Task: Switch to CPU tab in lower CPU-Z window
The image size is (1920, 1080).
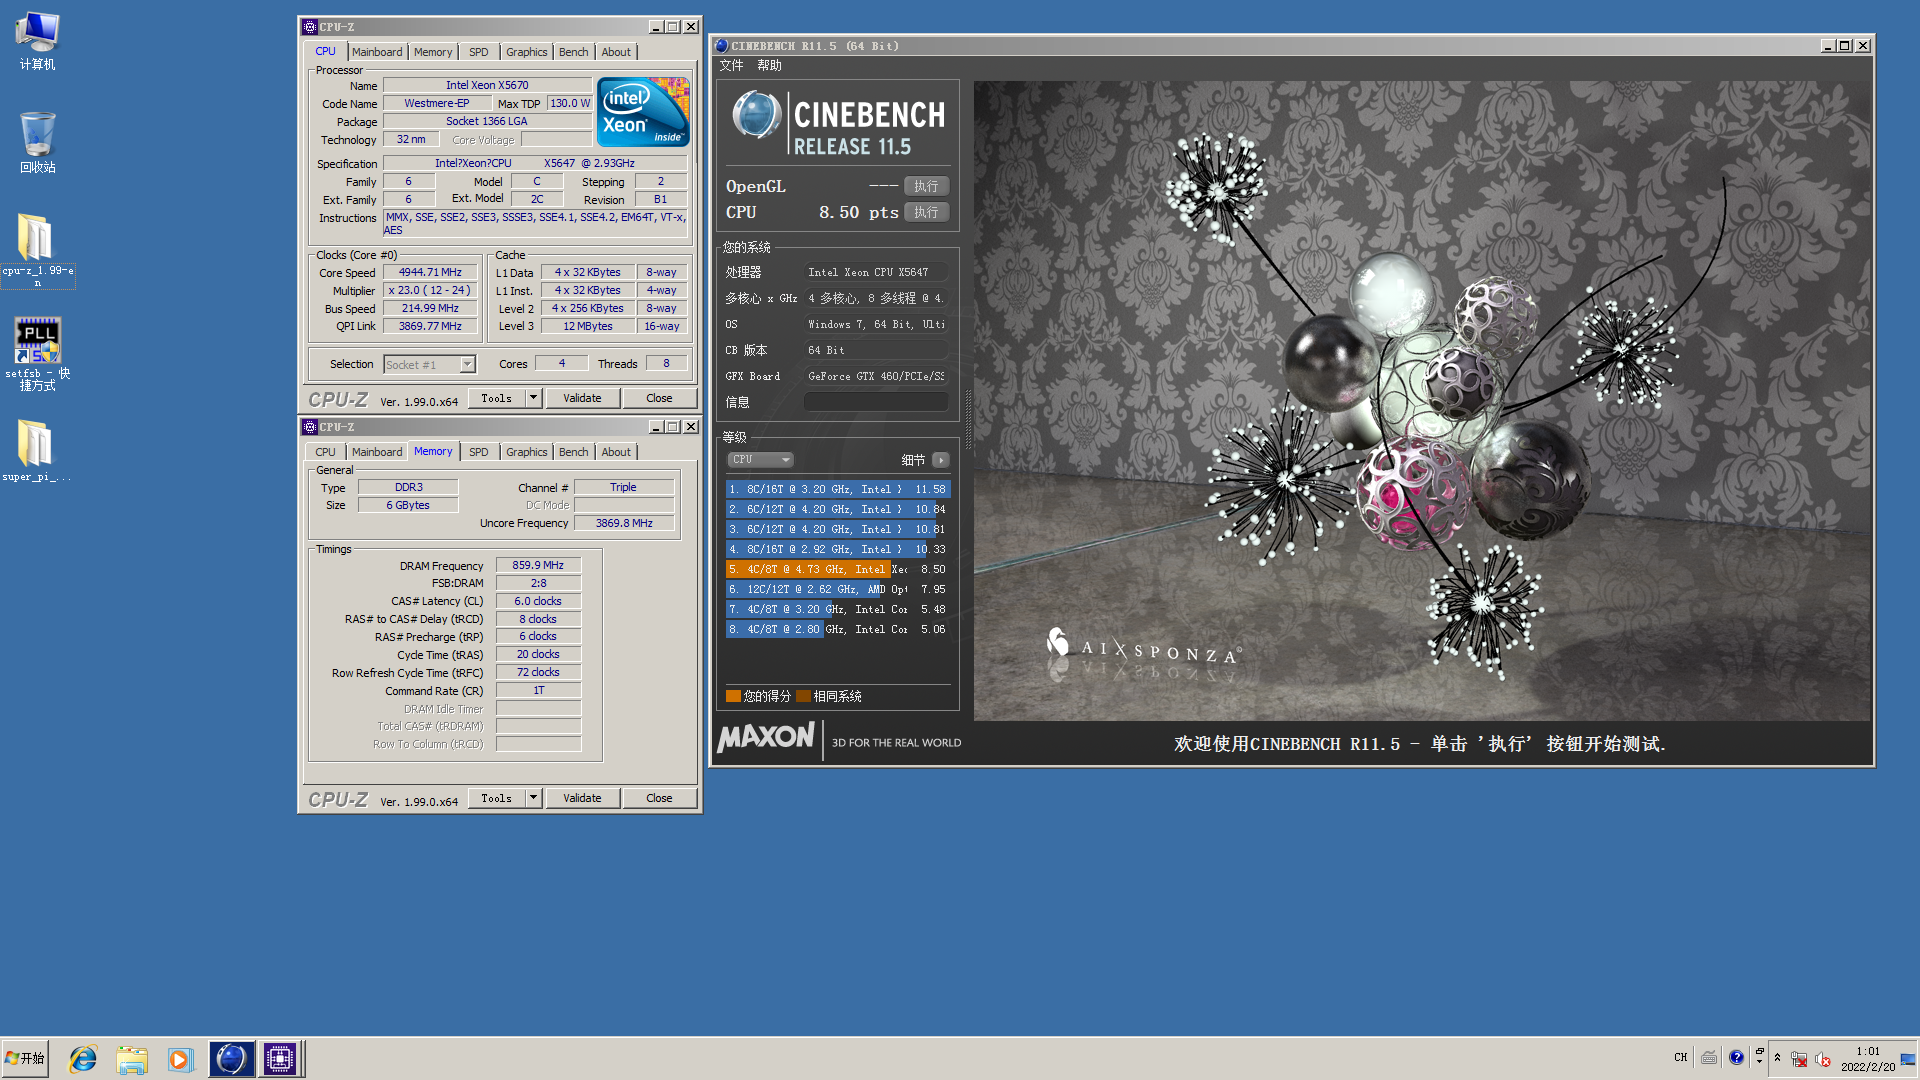Action: click(x=326, y=452)
